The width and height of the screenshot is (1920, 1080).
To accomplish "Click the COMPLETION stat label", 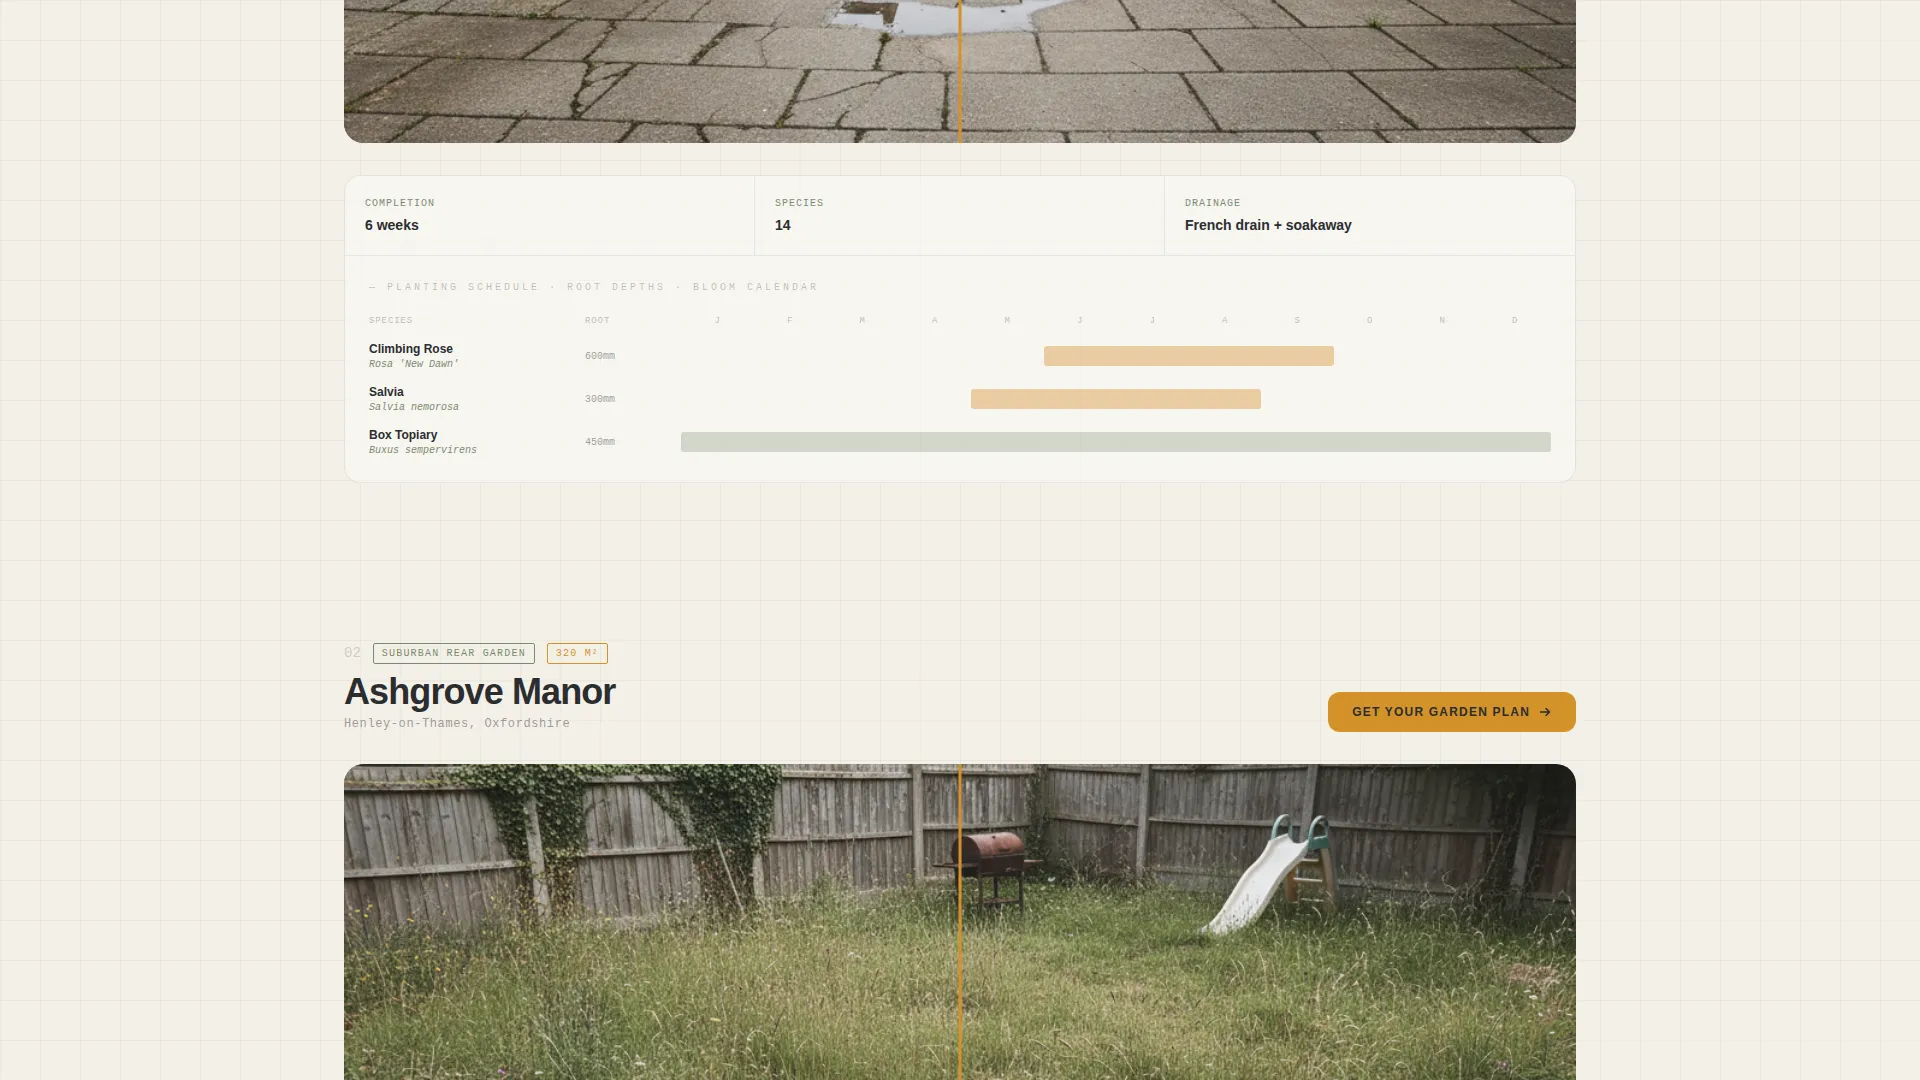I will coord(400,203).
